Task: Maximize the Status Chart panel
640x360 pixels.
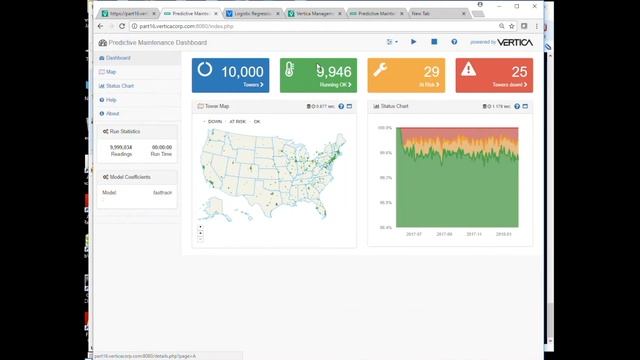Action: [x=525, y=106]
